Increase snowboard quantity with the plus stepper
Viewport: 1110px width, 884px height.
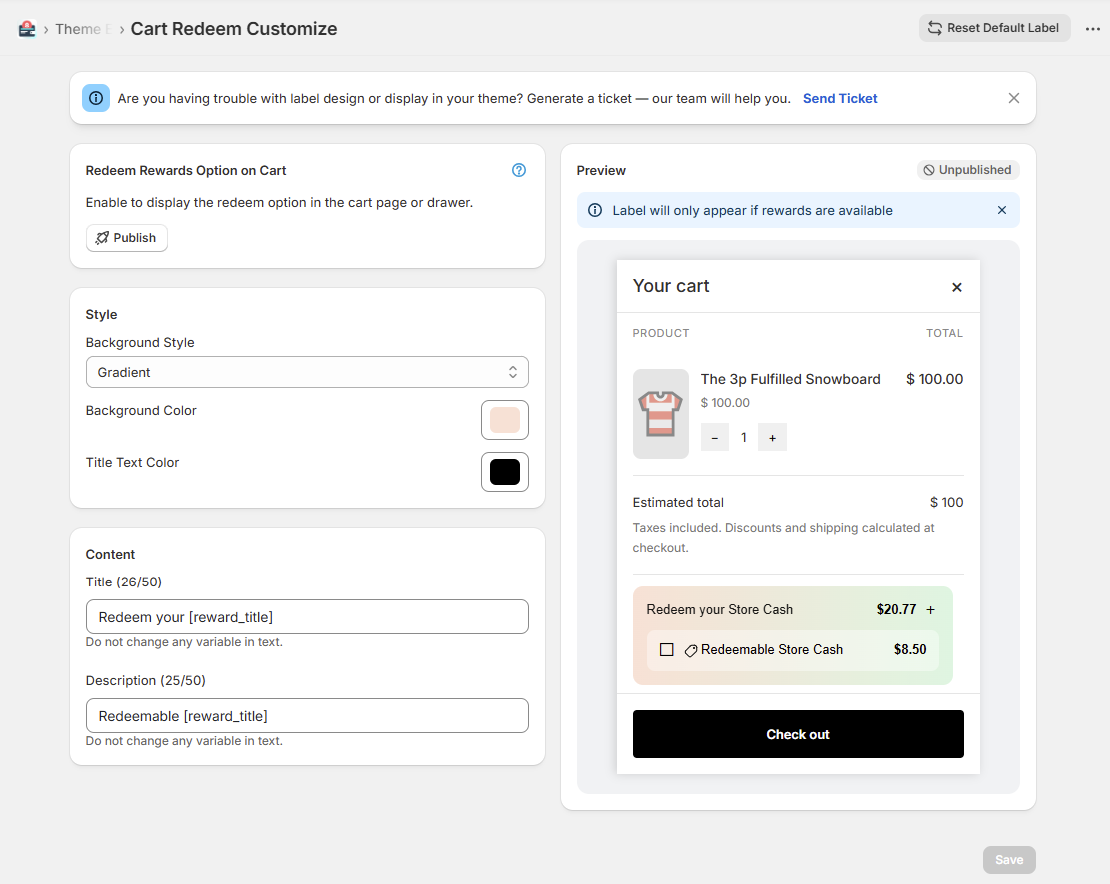pos(772,437)
